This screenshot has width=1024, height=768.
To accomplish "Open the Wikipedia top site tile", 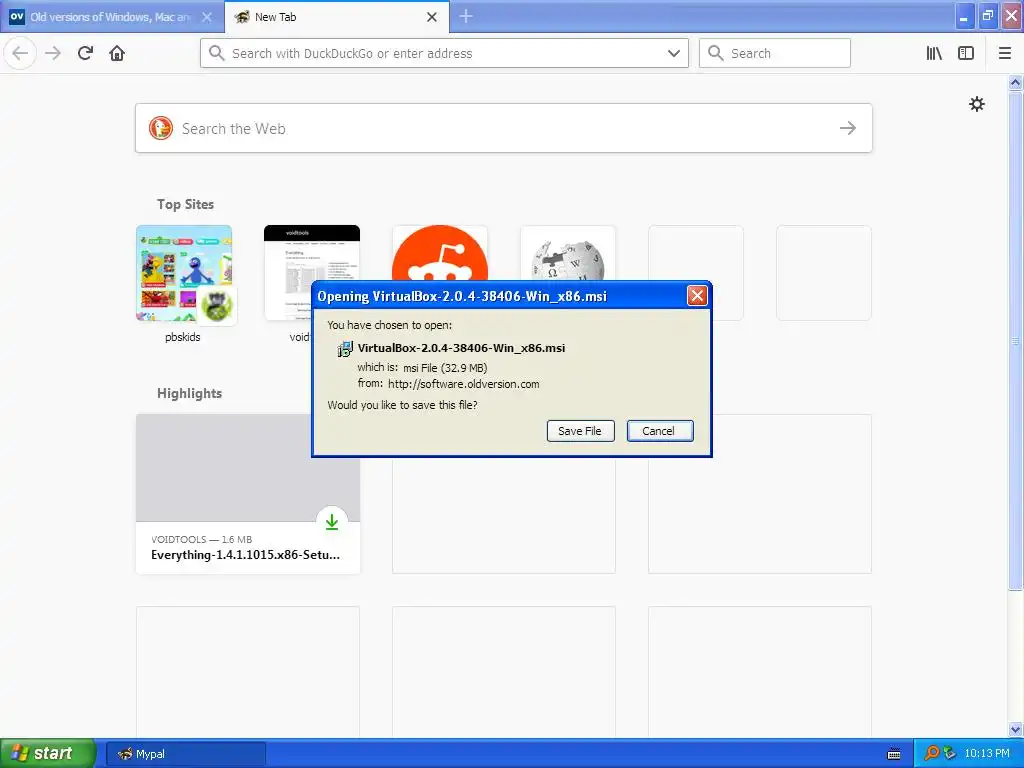I will (568, 253).
